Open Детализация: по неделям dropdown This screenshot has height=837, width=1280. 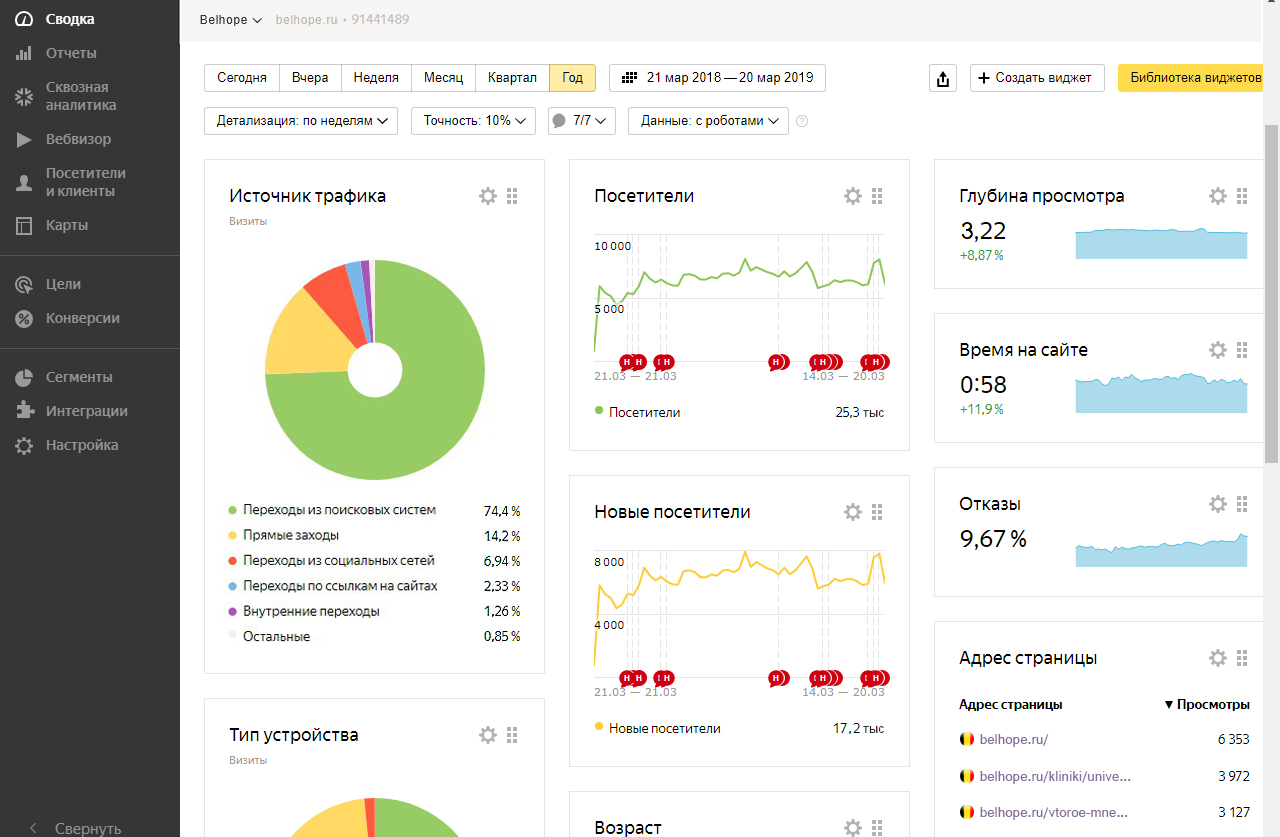(x=301, y=121)
